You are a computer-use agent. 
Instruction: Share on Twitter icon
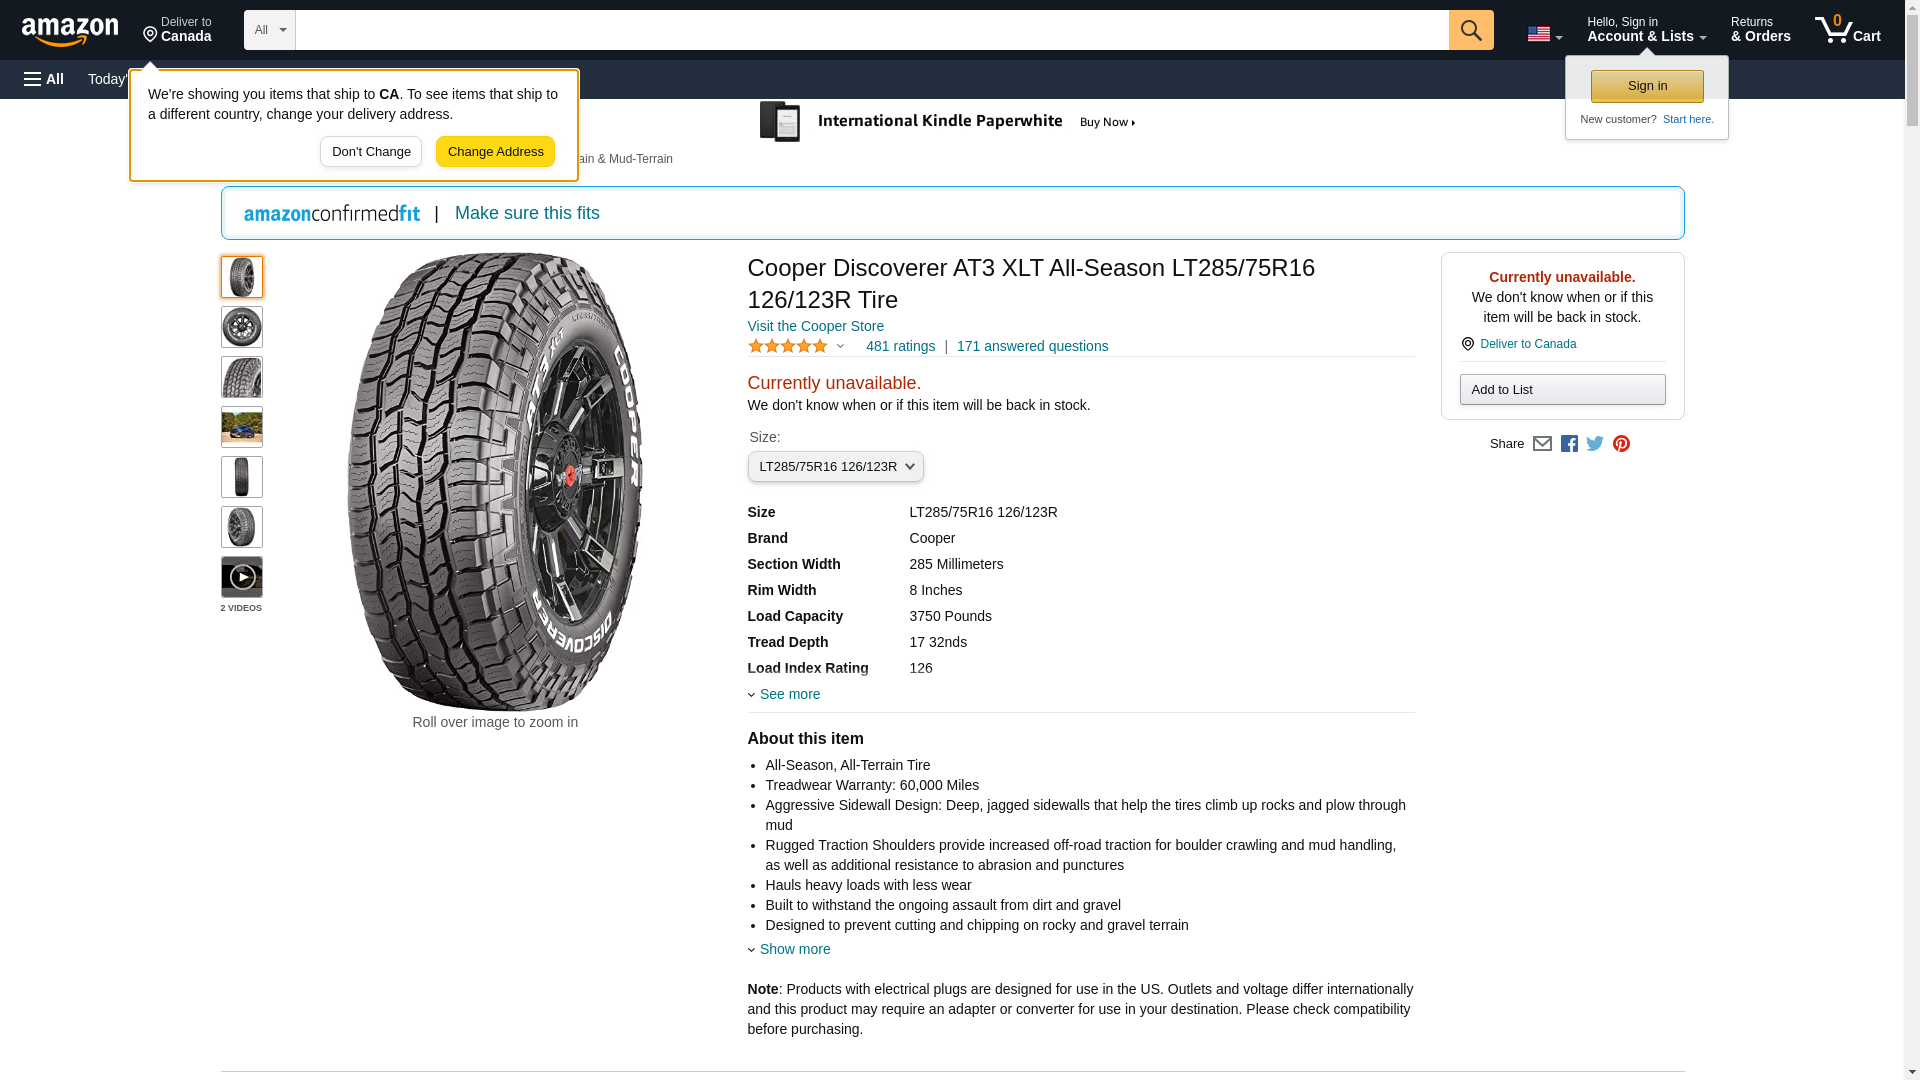pyautogui.click(x=1595, y=444)
